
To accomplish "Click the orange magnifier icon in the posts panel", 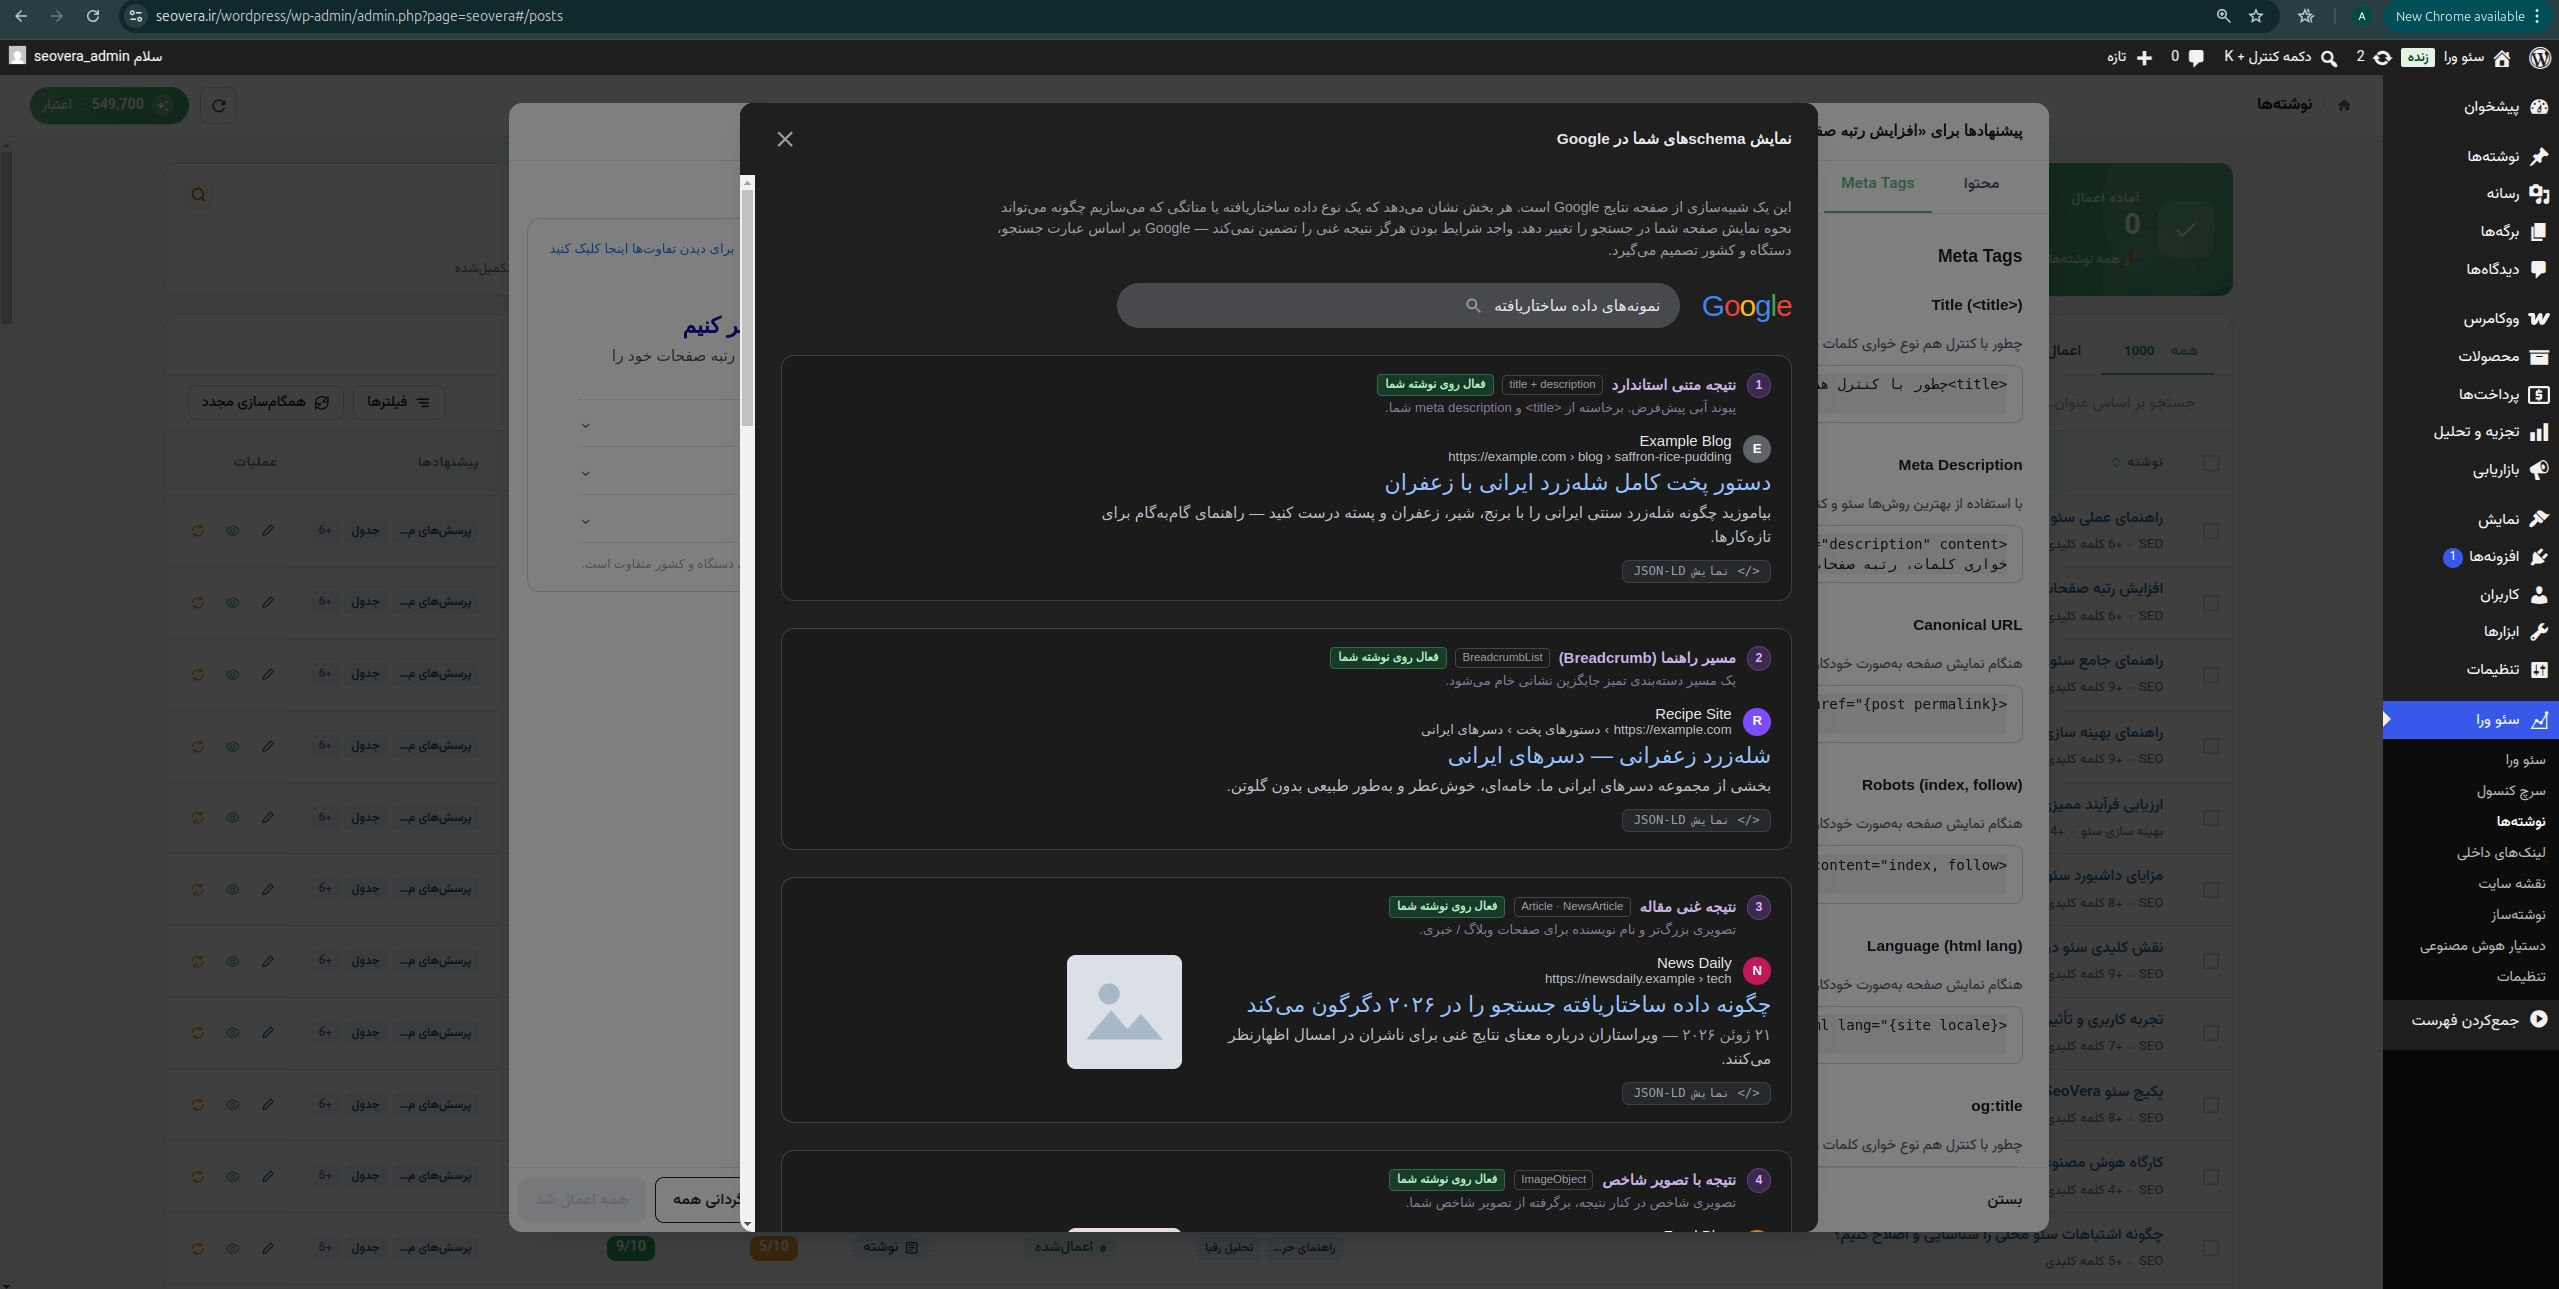I will click(199, 195).
